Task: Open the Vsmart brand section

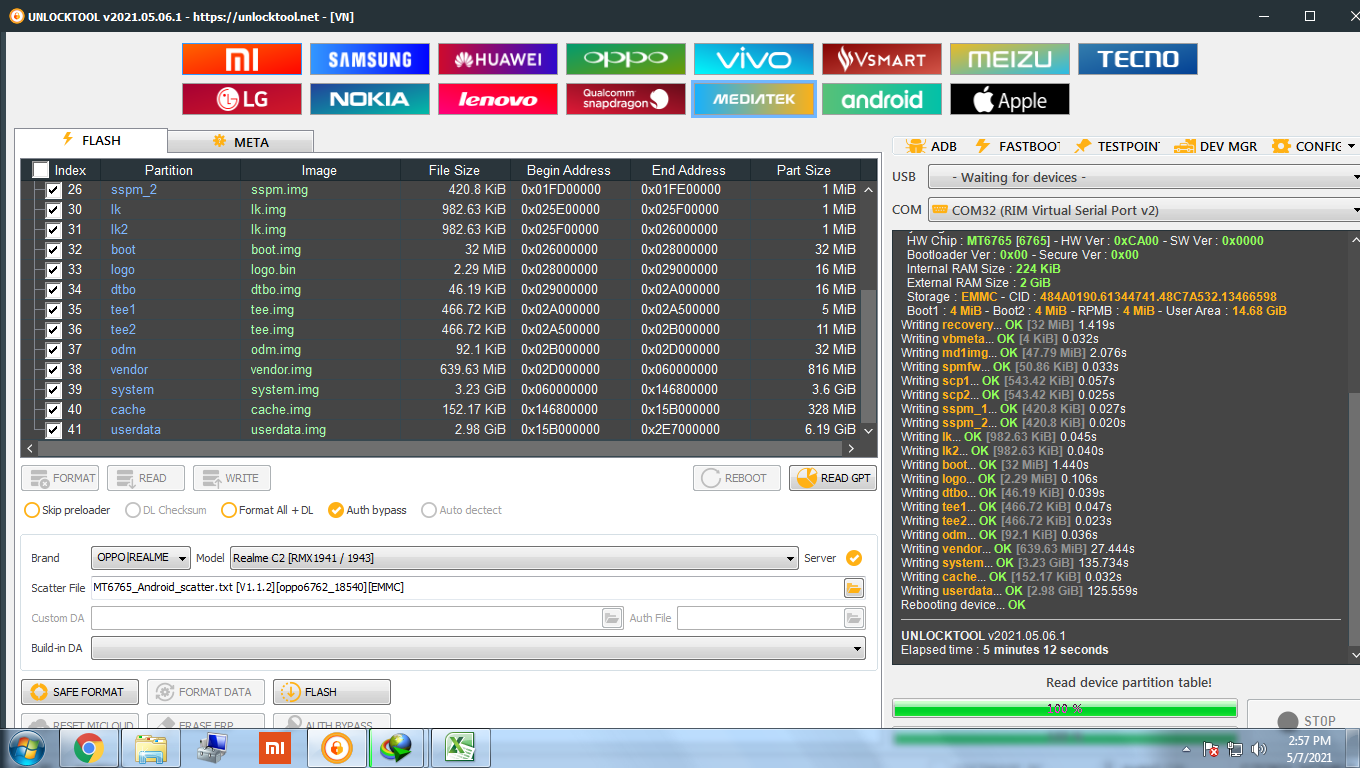Action: [x=882, y=59]
